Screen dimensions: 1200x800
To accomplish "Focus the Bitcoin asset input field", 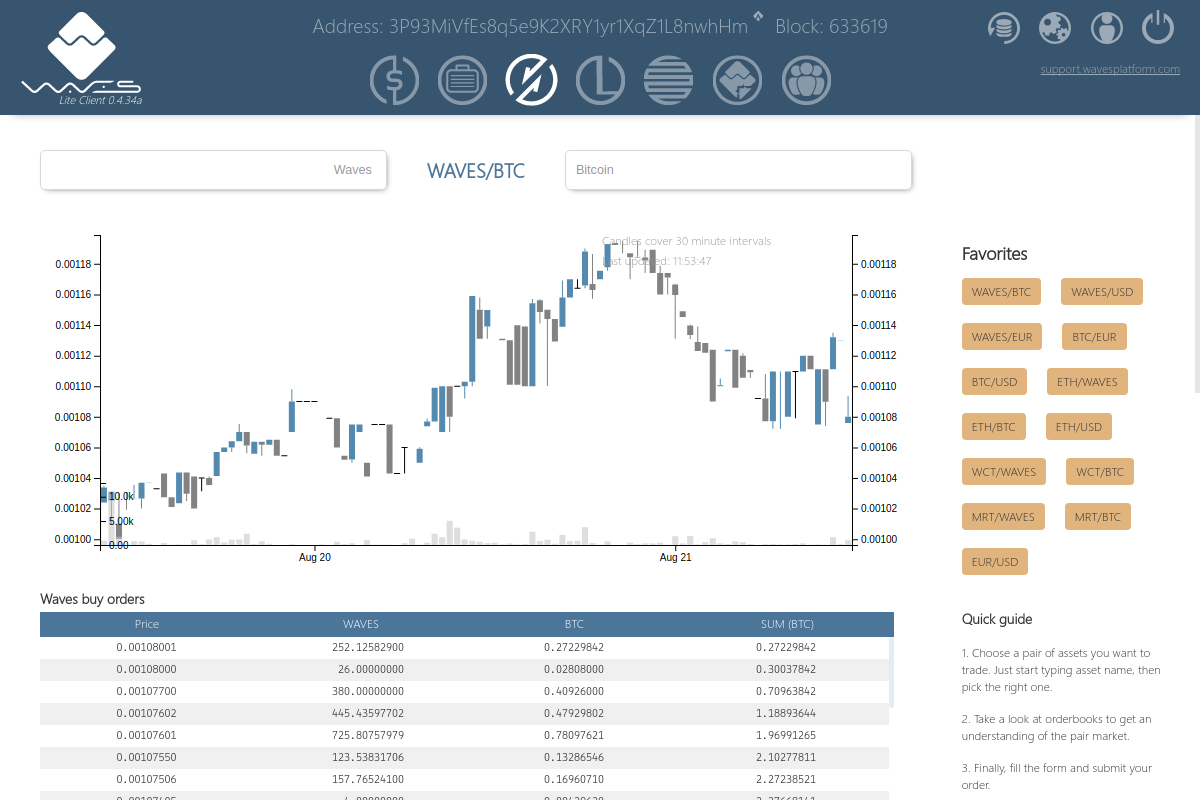I will pyautogui.click(x=738, y=170).
